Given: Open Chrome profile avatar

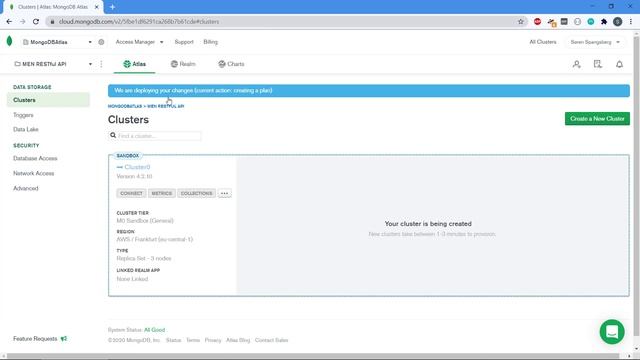Looking at the screenshot, I should click(x=617, y=22).
